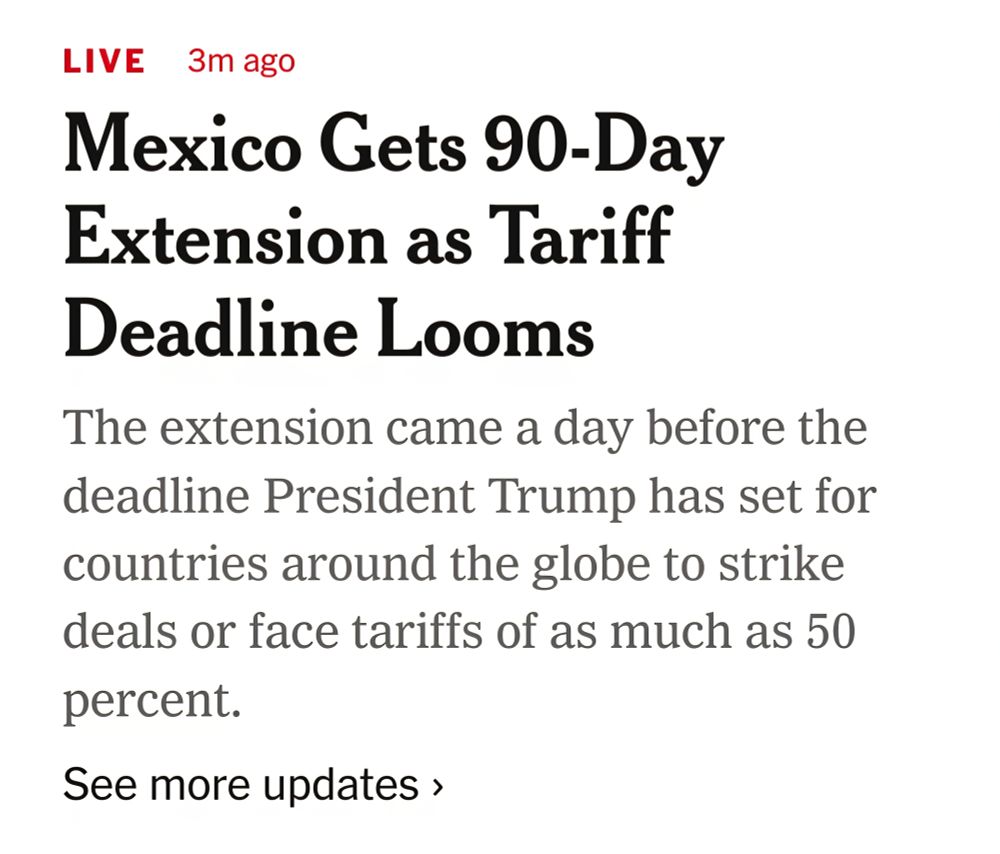
Task: Click "Extension as Tariff" headline line
Action: click(369, 237)
